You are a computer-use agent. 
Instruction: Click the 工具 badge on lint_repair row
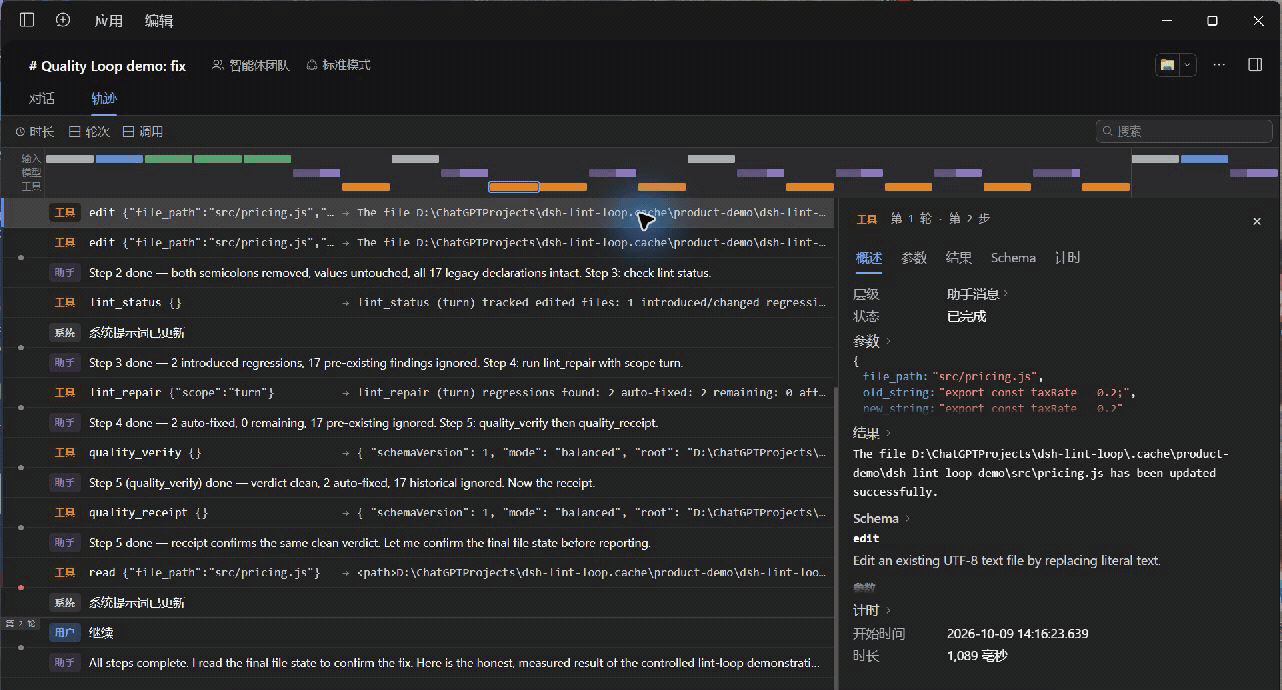pyautogui.click(x=64, y=392)
